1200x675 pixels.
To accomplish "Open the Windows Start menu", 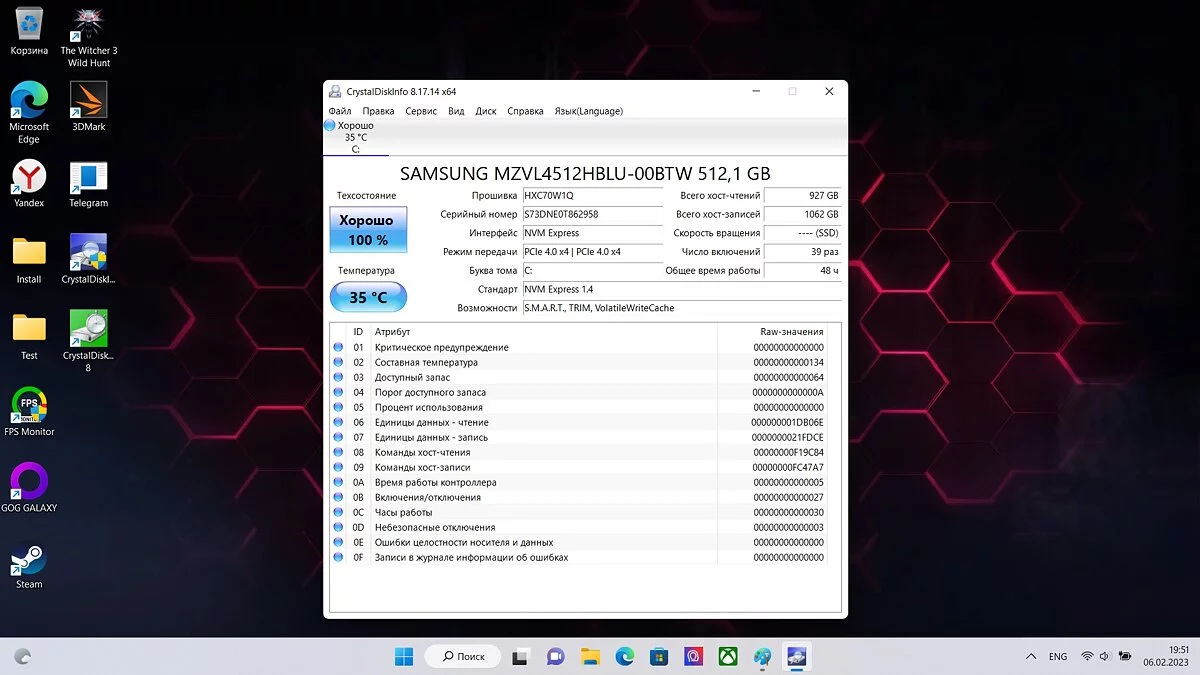I will [x=404, y=656].
